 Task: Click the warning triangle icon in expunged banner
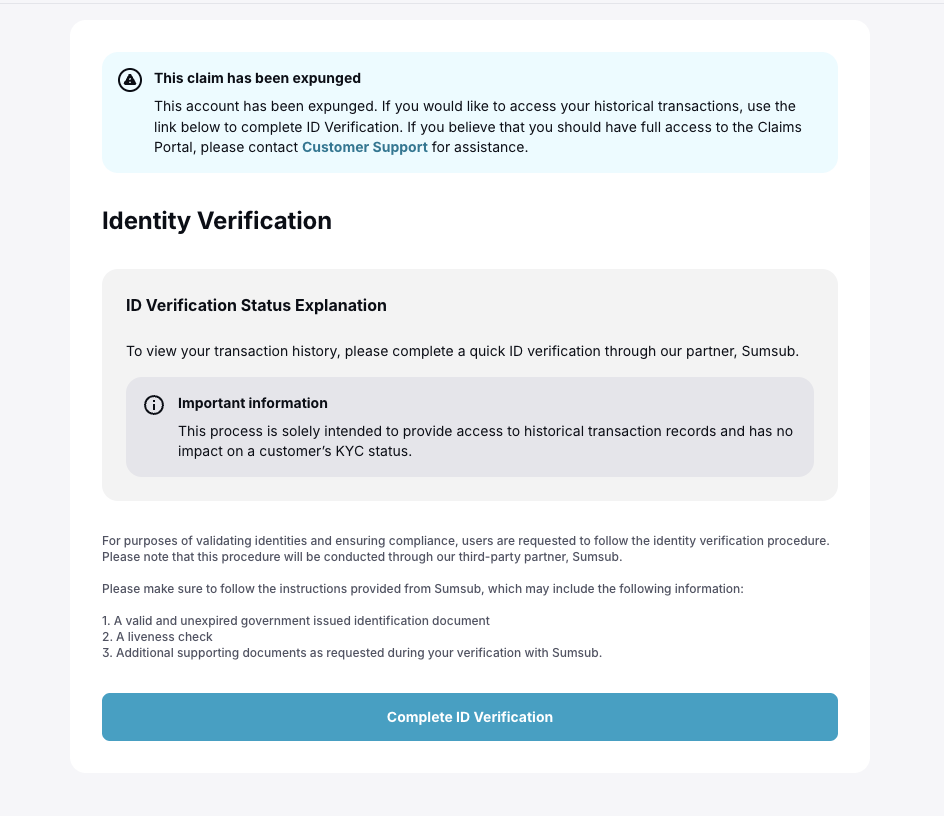point(129,79)
